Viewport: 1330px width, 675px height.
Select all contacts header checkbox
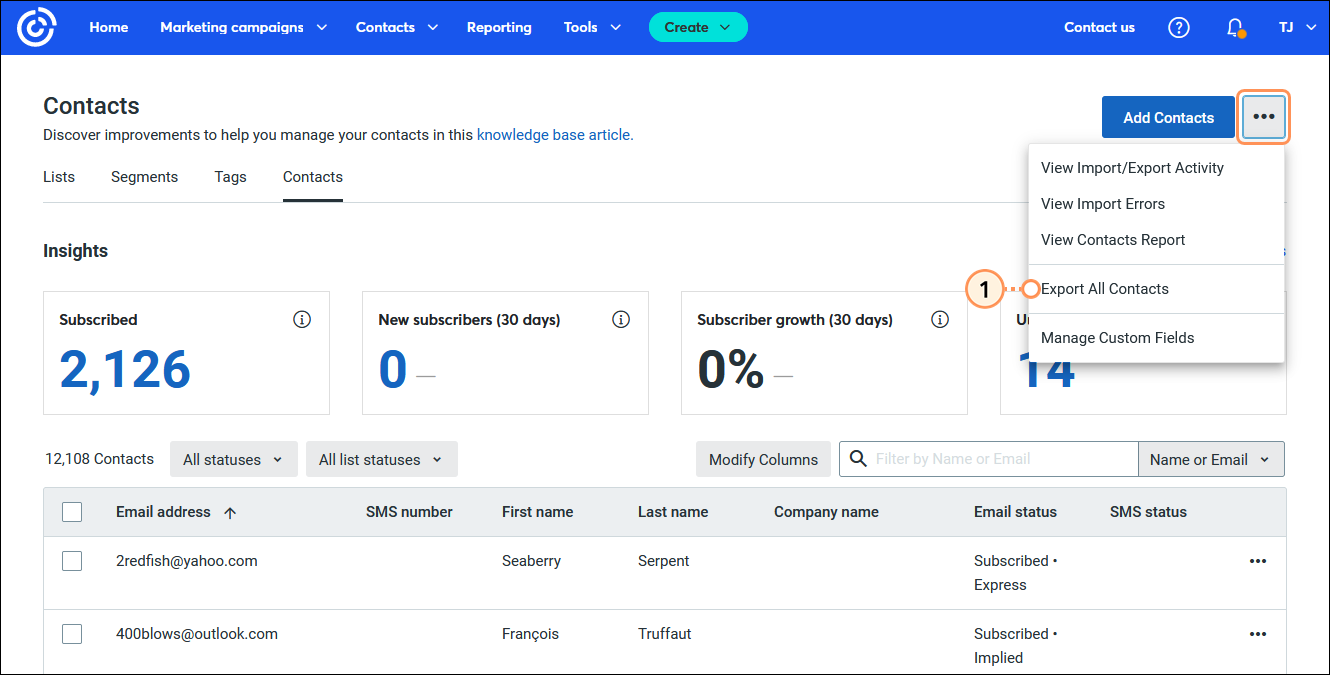click(x=72, y=512)
